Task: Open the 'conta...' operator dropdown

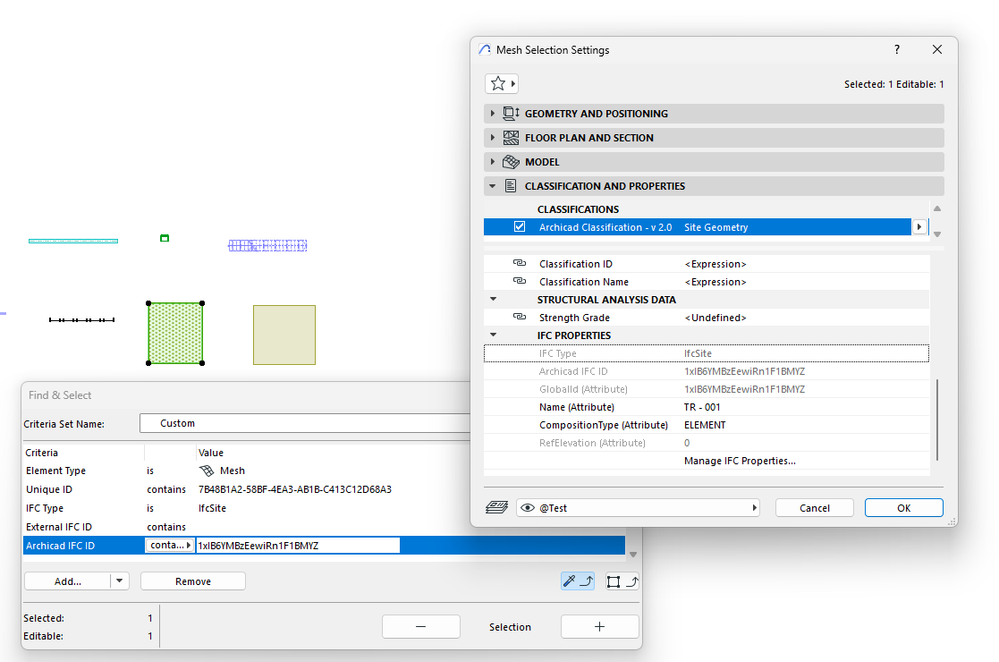Action: (169, 545)
